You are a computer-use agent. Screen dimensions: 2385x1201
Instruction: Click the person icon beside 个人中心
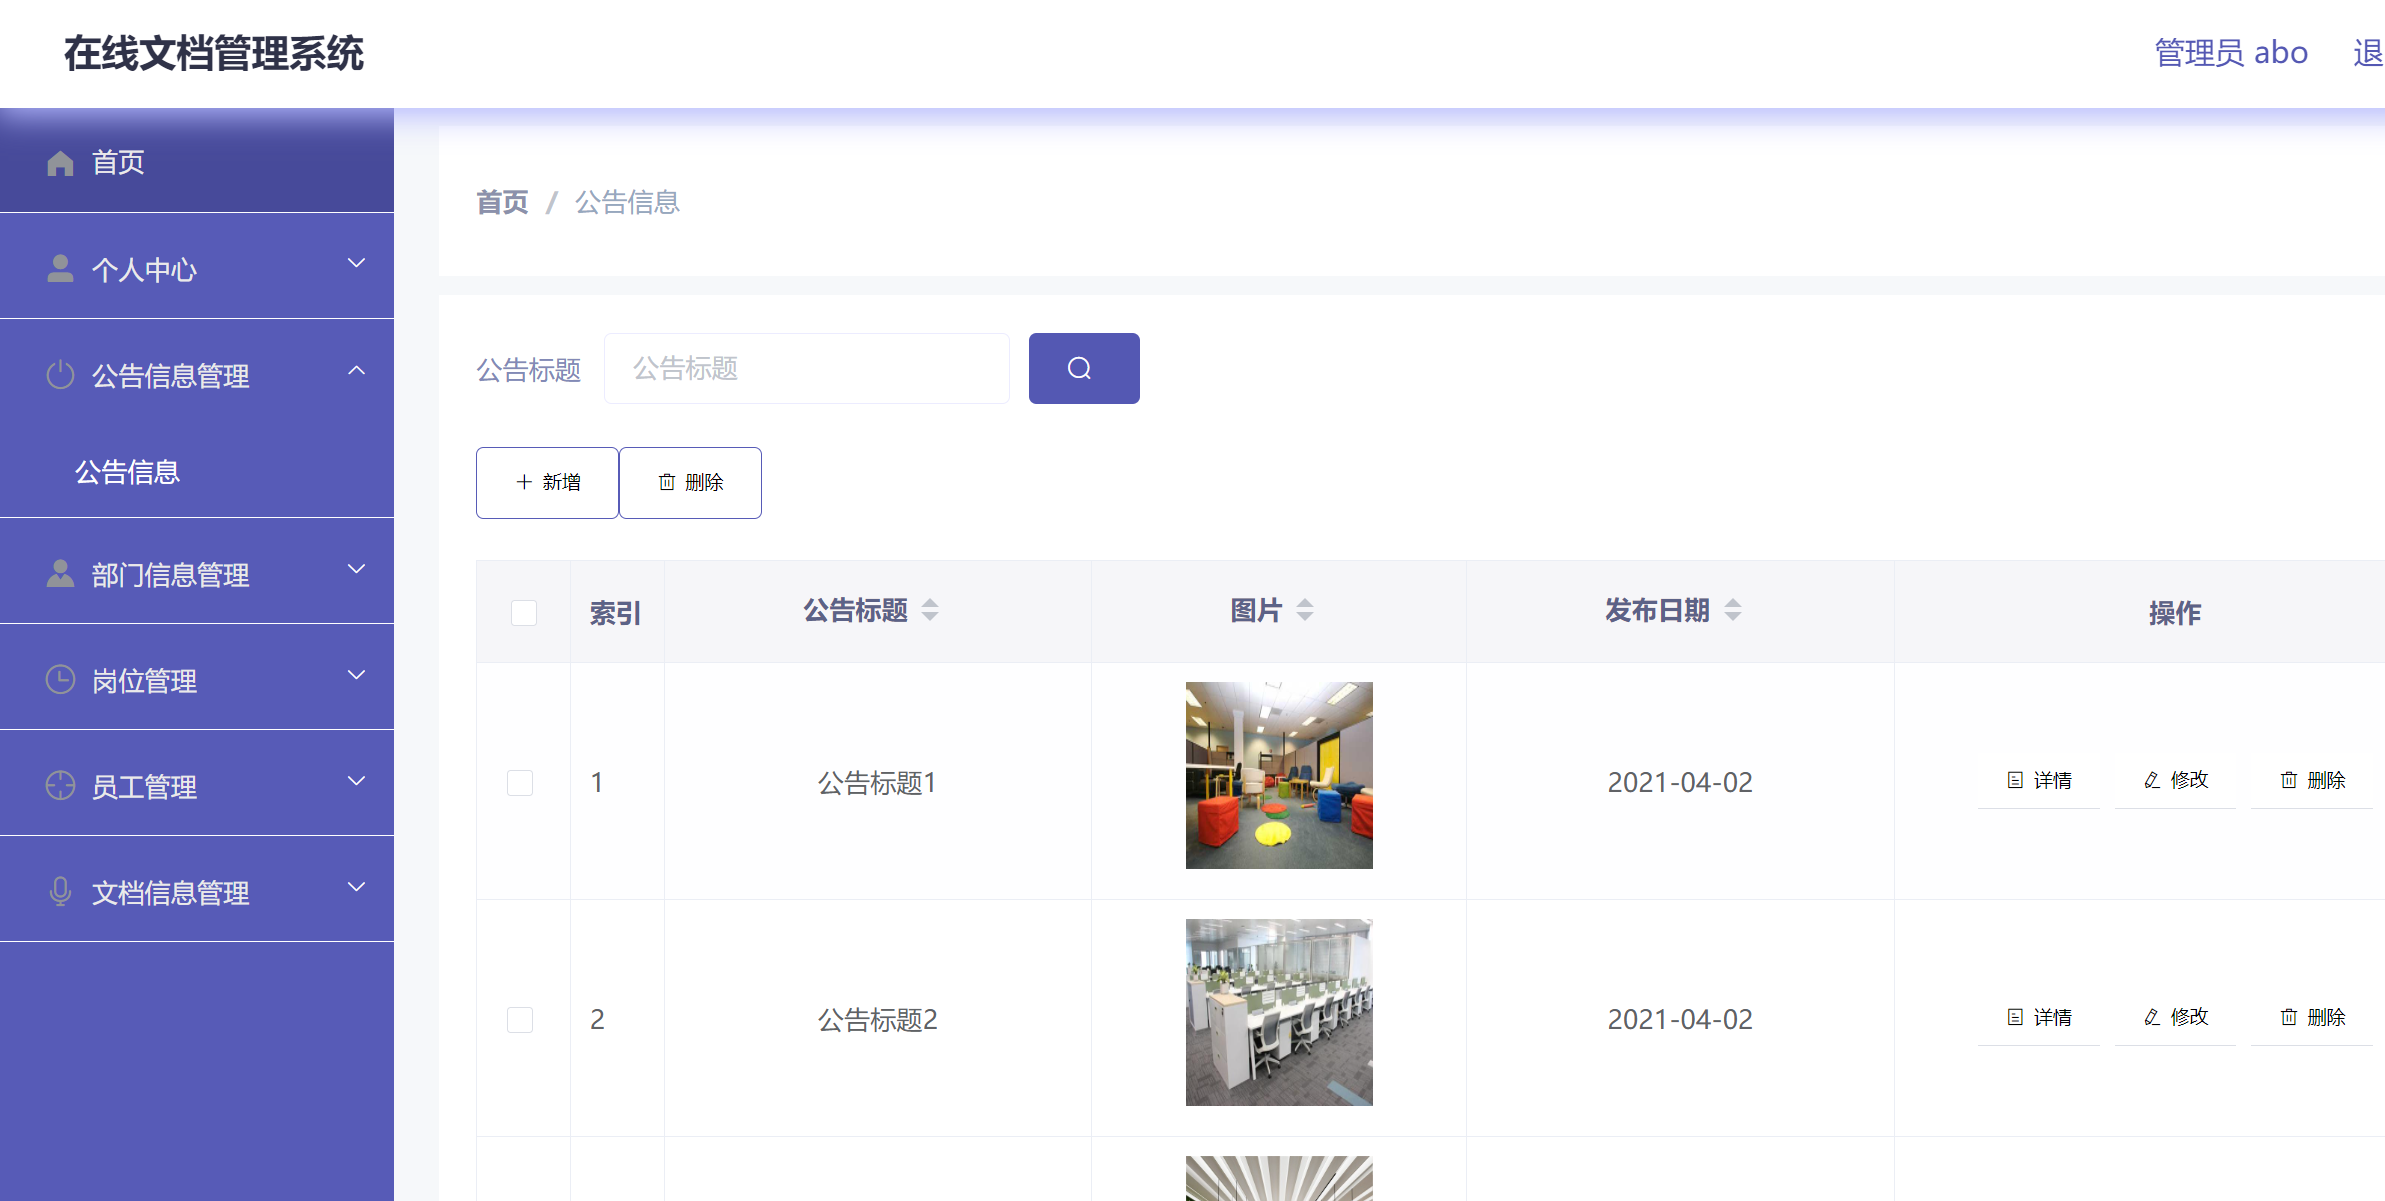coord(58,267)
